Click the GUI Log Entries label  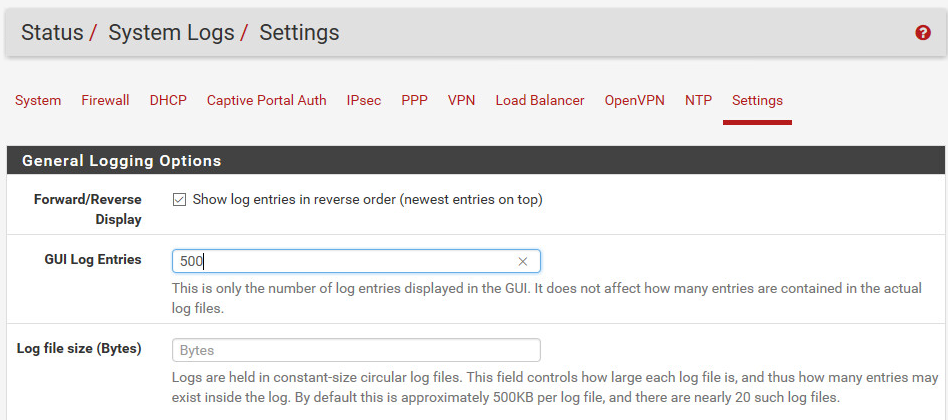click(x=93, y=259)
